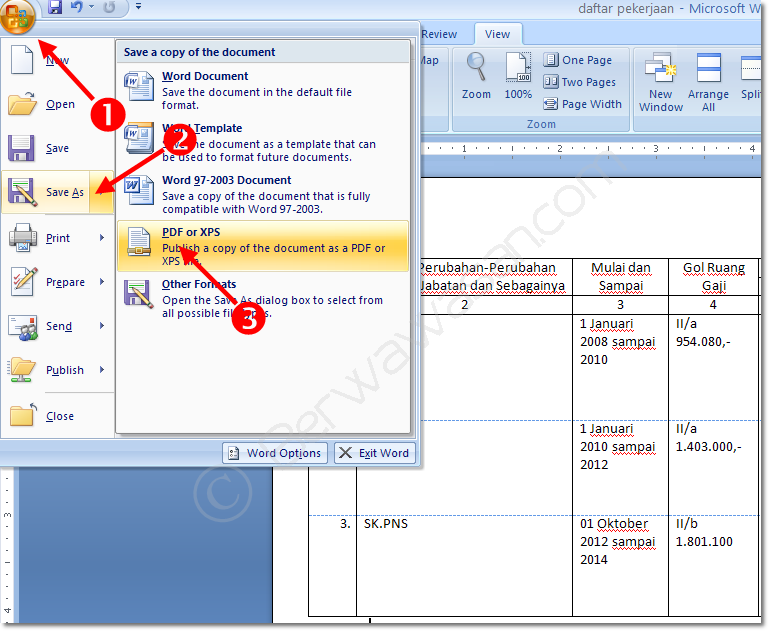Image resolution: width=769 pixels, height=631 pixels.
Task: Click the Open folder icon
Action: [22, 103]
